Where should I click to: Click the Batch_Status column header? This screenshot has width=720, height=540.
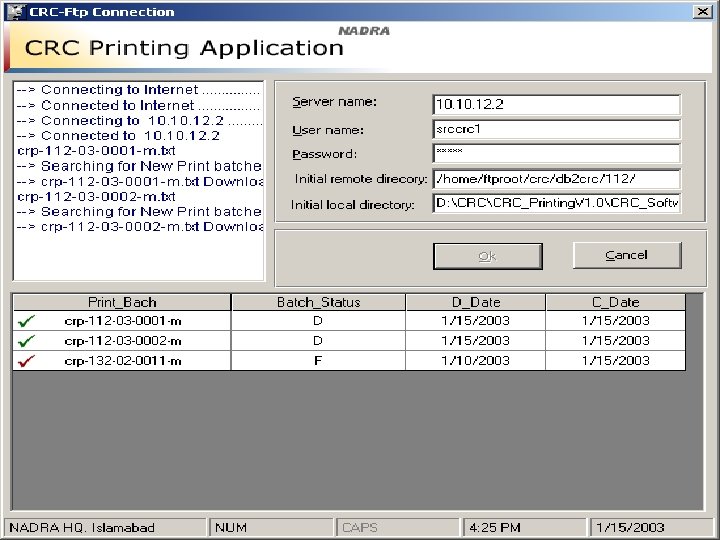tap(319, 302)
